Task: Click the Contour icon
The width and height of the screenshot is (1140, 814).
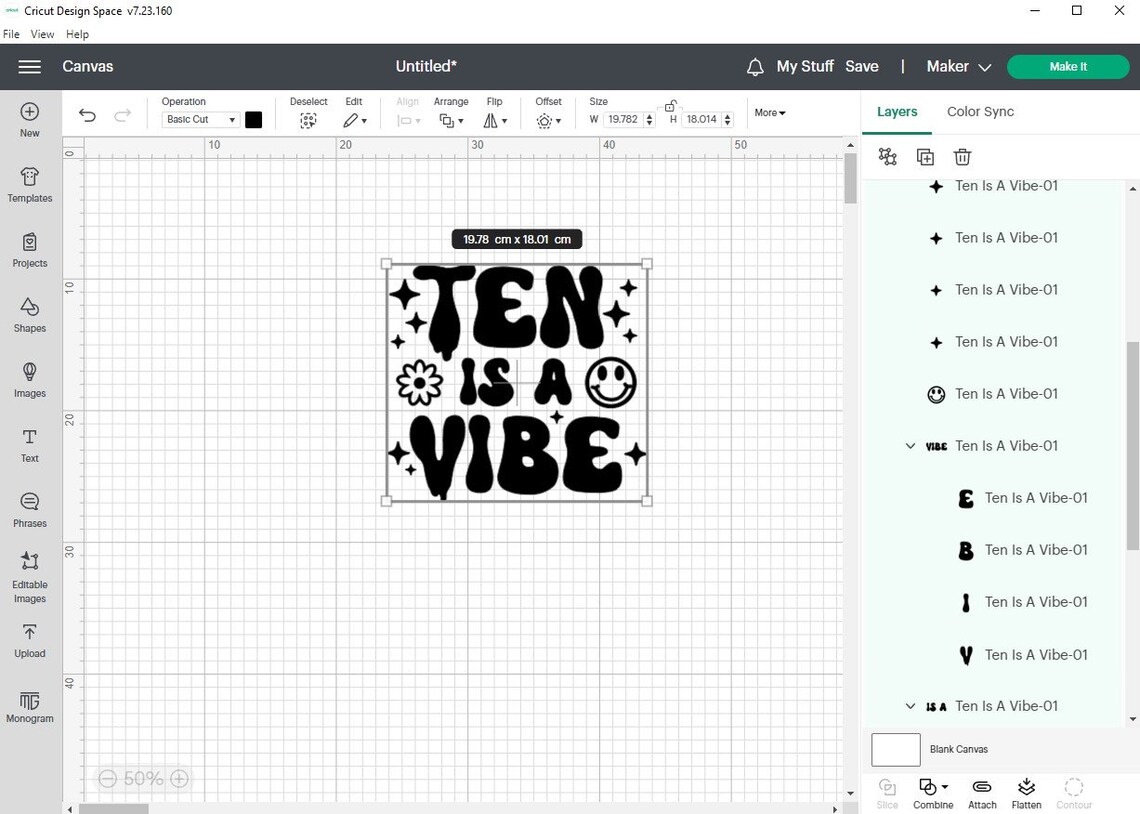Action: (1074, 792)
